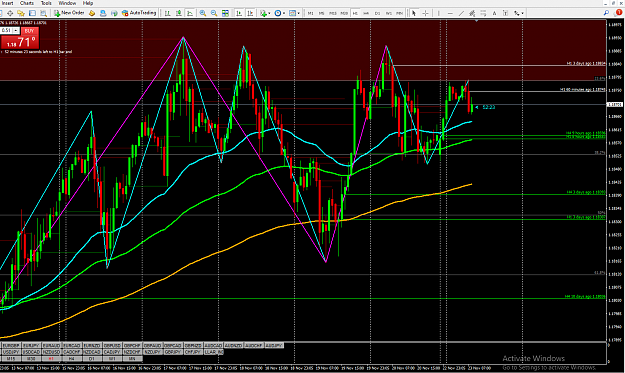Toggle chart auto scroll icon
Viewport: 625px width, 373px height.
[239, 13]
